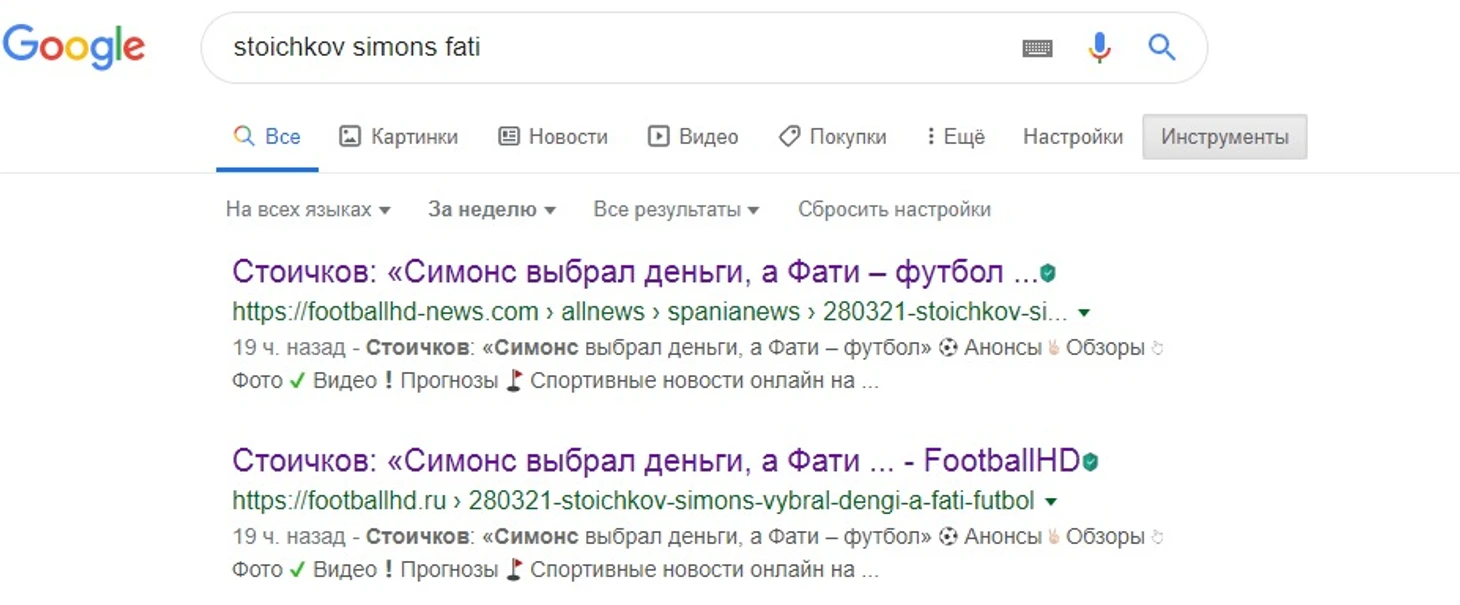
Task: Click the Google logo
Action: click(x=74, y=47)
